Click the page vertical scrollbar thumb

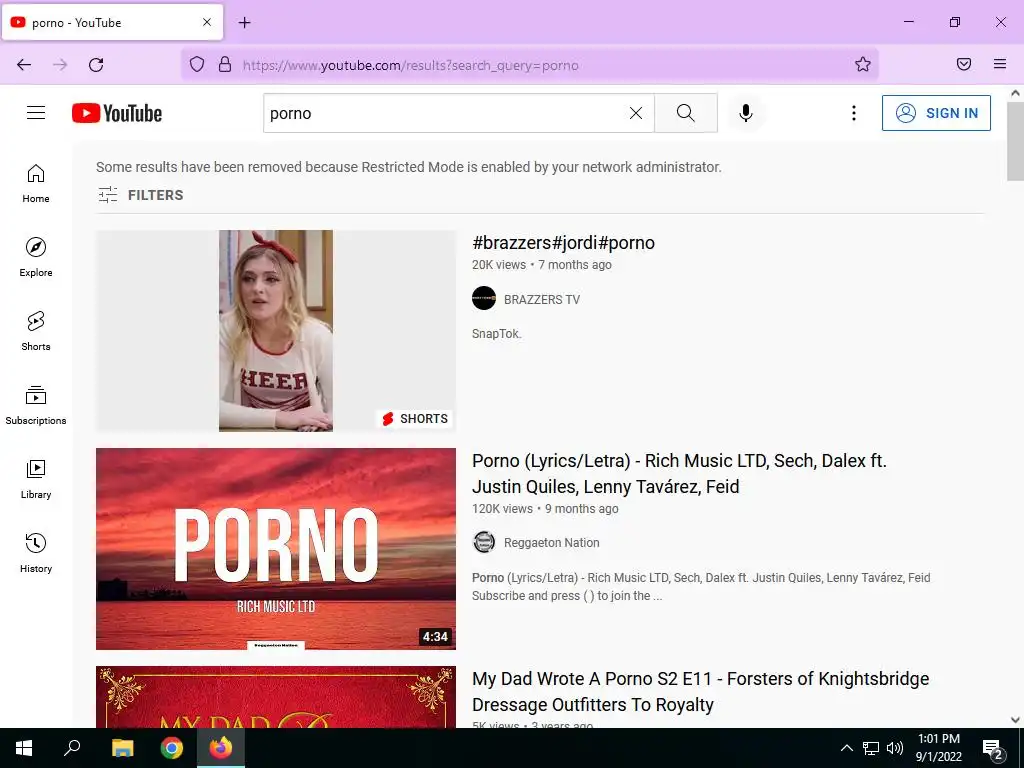(1015, 140)
